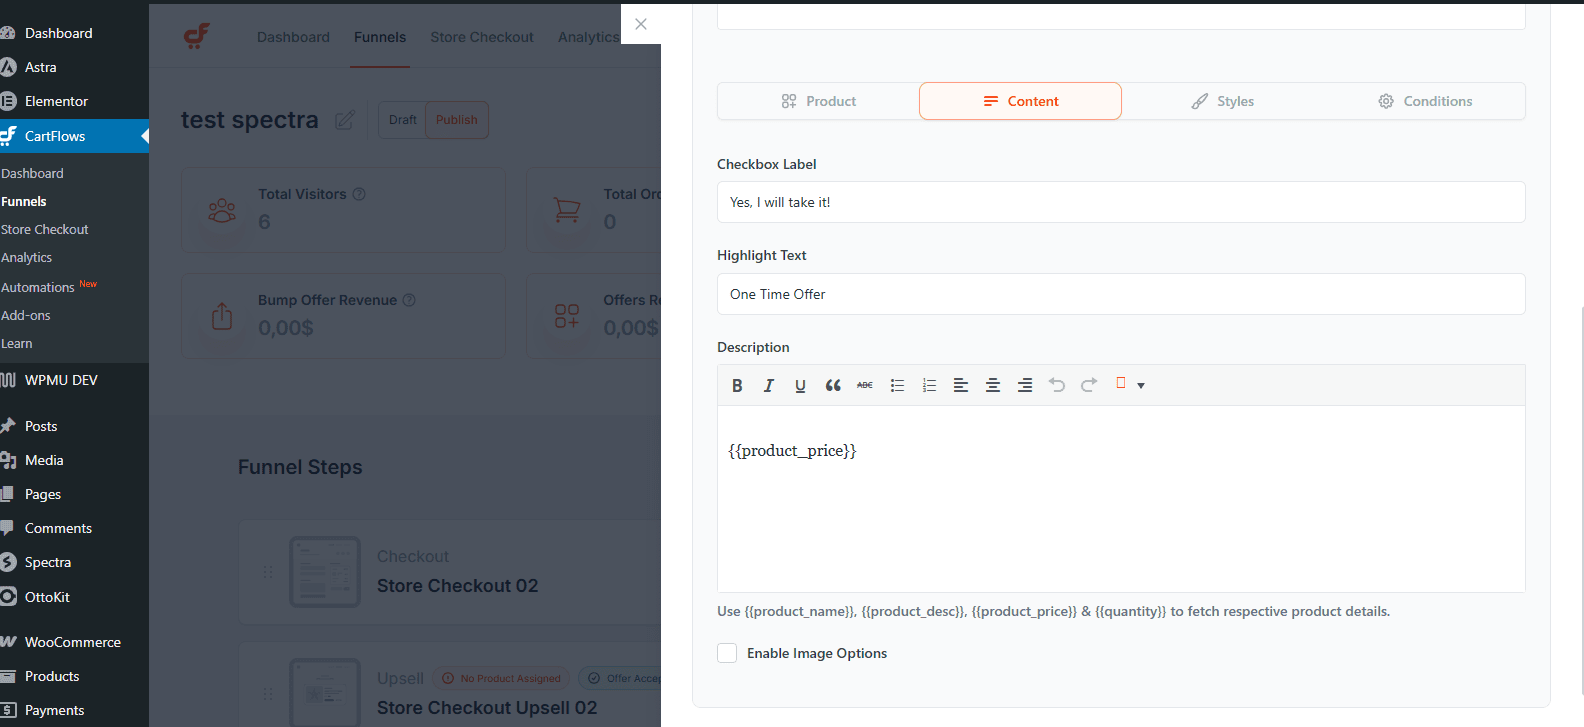The height and width of the screenshot is (727, 1584).
Task: Click Total Visitors people icon
Action: 222,210
